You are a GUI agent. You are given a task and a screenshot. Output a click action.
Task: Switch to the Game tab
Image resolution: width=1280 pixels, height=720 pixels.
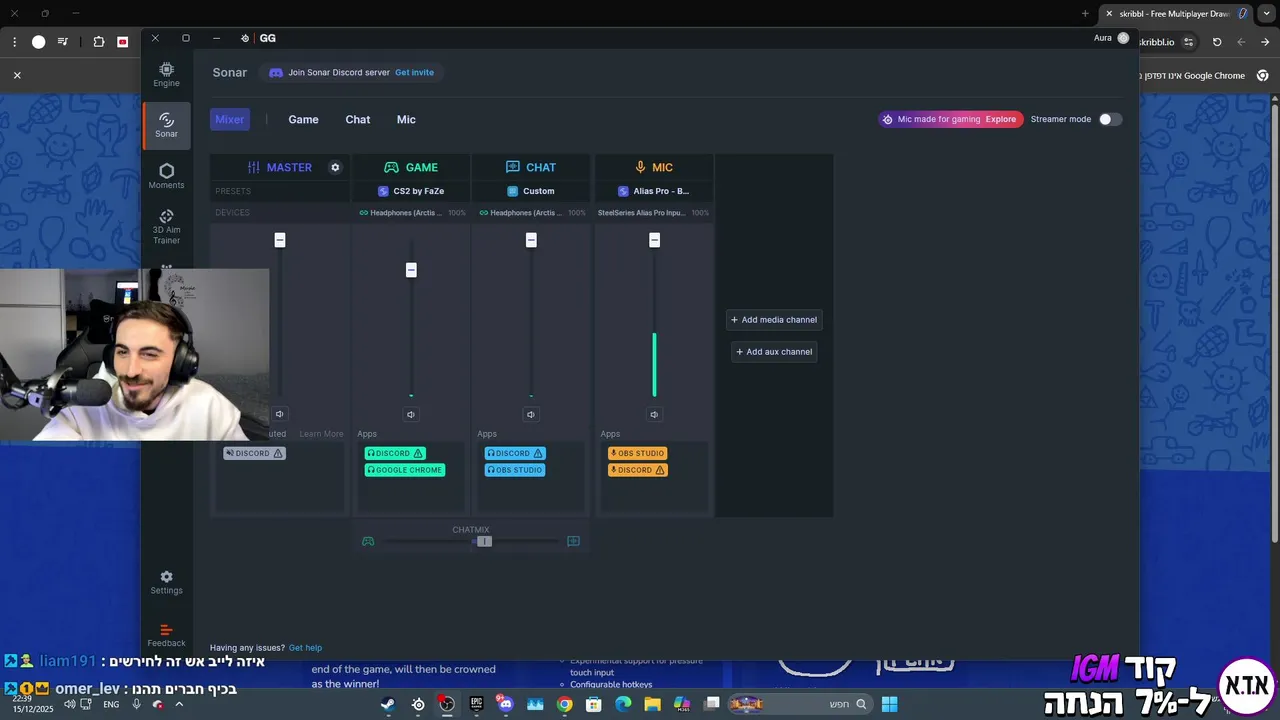click(303, 119)
